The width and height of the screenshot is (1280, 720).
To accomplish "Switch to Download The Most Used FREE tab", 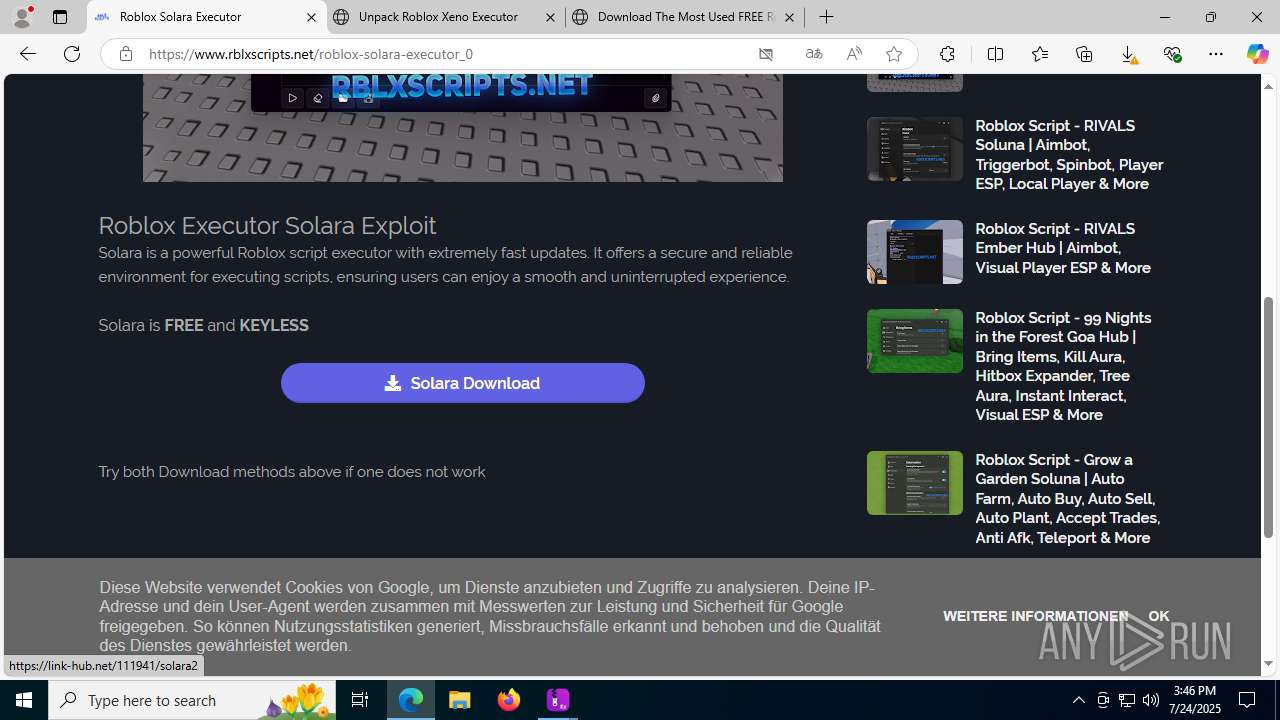I will point(685,17).
